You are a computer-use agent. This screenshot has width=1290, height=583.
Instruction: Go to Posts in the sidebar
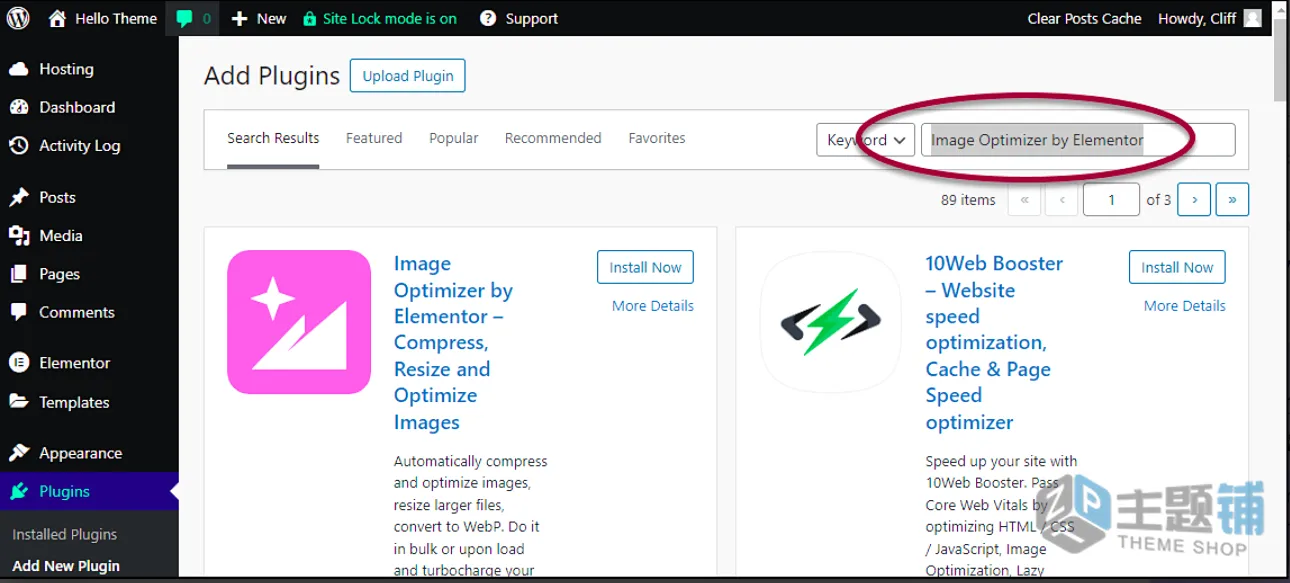[x=57, y=197]
